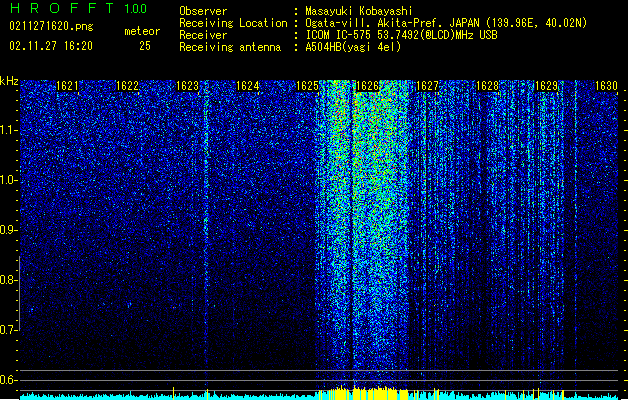Click the Receiver label
Viewport: 629px width, 400px height.
click(x=203, y=35)
